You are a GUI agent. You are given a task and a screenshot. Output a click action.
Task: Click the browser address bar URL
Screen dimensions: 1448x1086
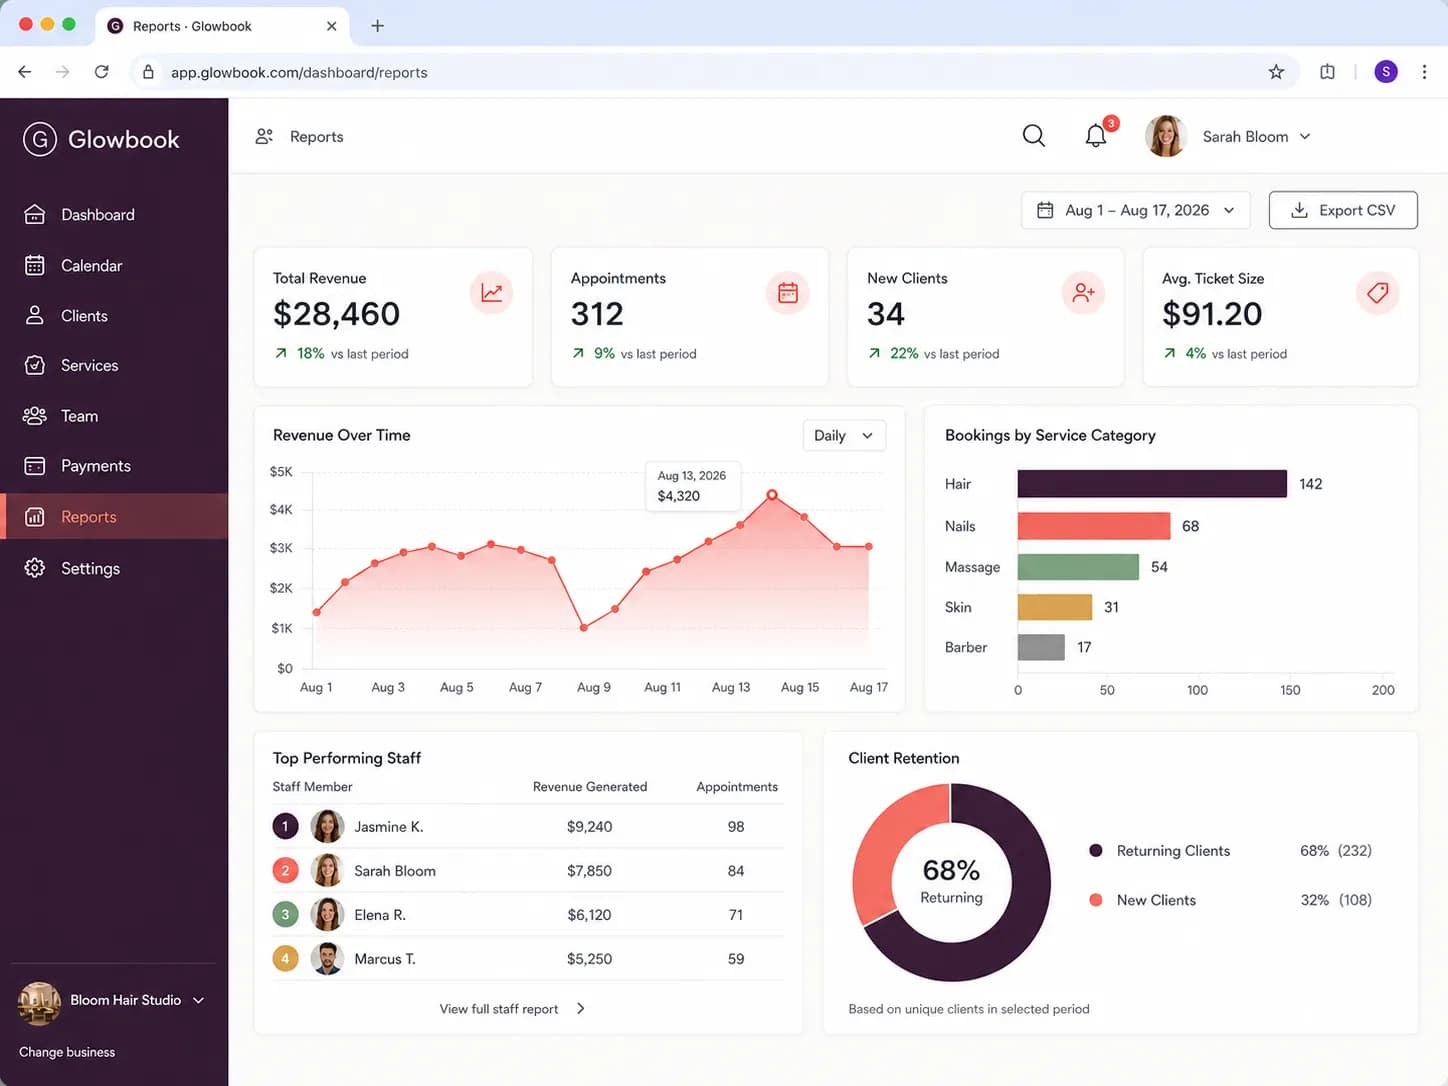coord(299,72)
